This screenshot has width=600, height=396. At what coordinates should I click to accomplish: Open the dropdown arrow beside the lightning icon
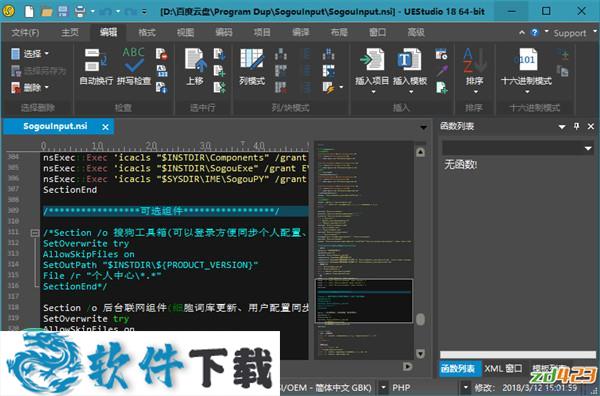[341, 88]
